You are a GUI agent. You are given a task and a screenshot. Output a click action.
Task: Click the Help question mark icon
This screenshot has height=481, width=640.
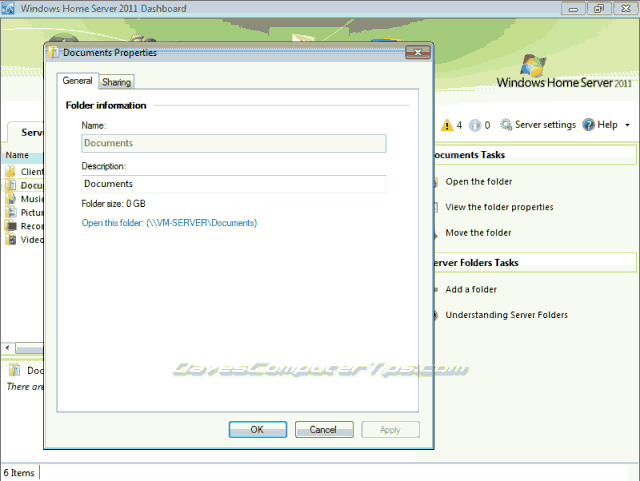pos(588,125)
